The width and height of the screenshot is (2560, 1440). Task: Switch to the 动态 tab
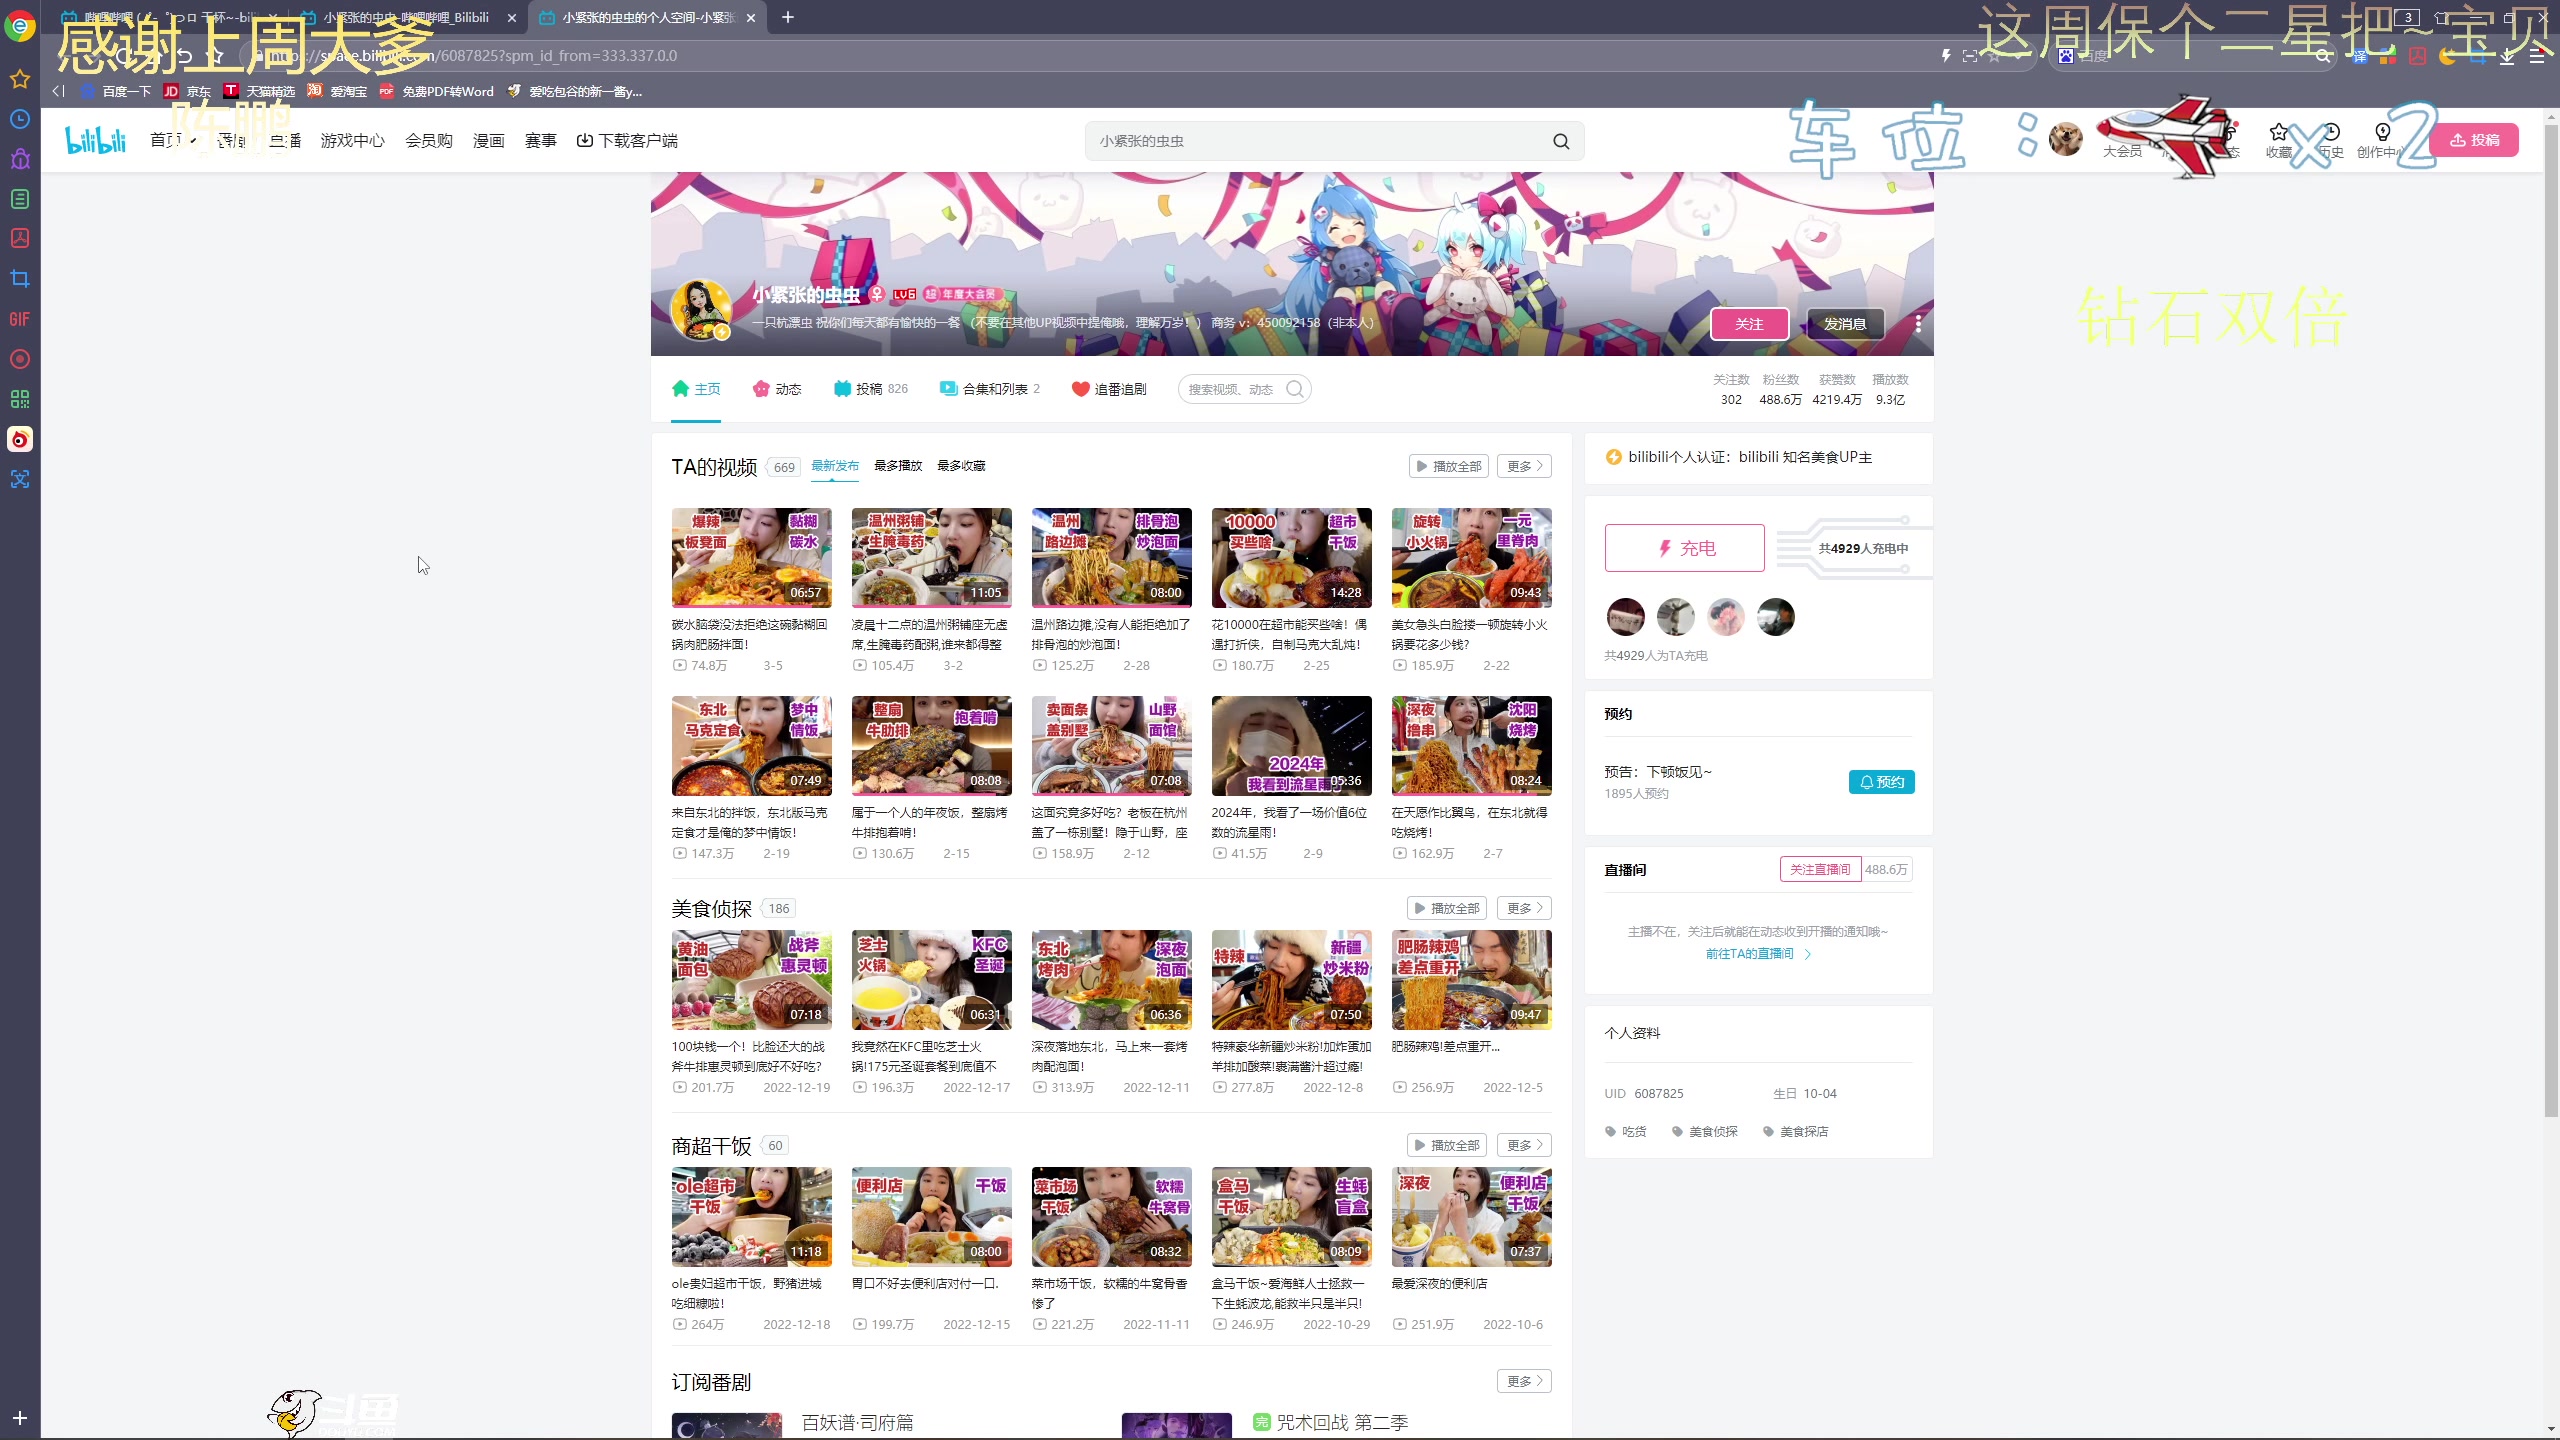(x=777, y=389)
